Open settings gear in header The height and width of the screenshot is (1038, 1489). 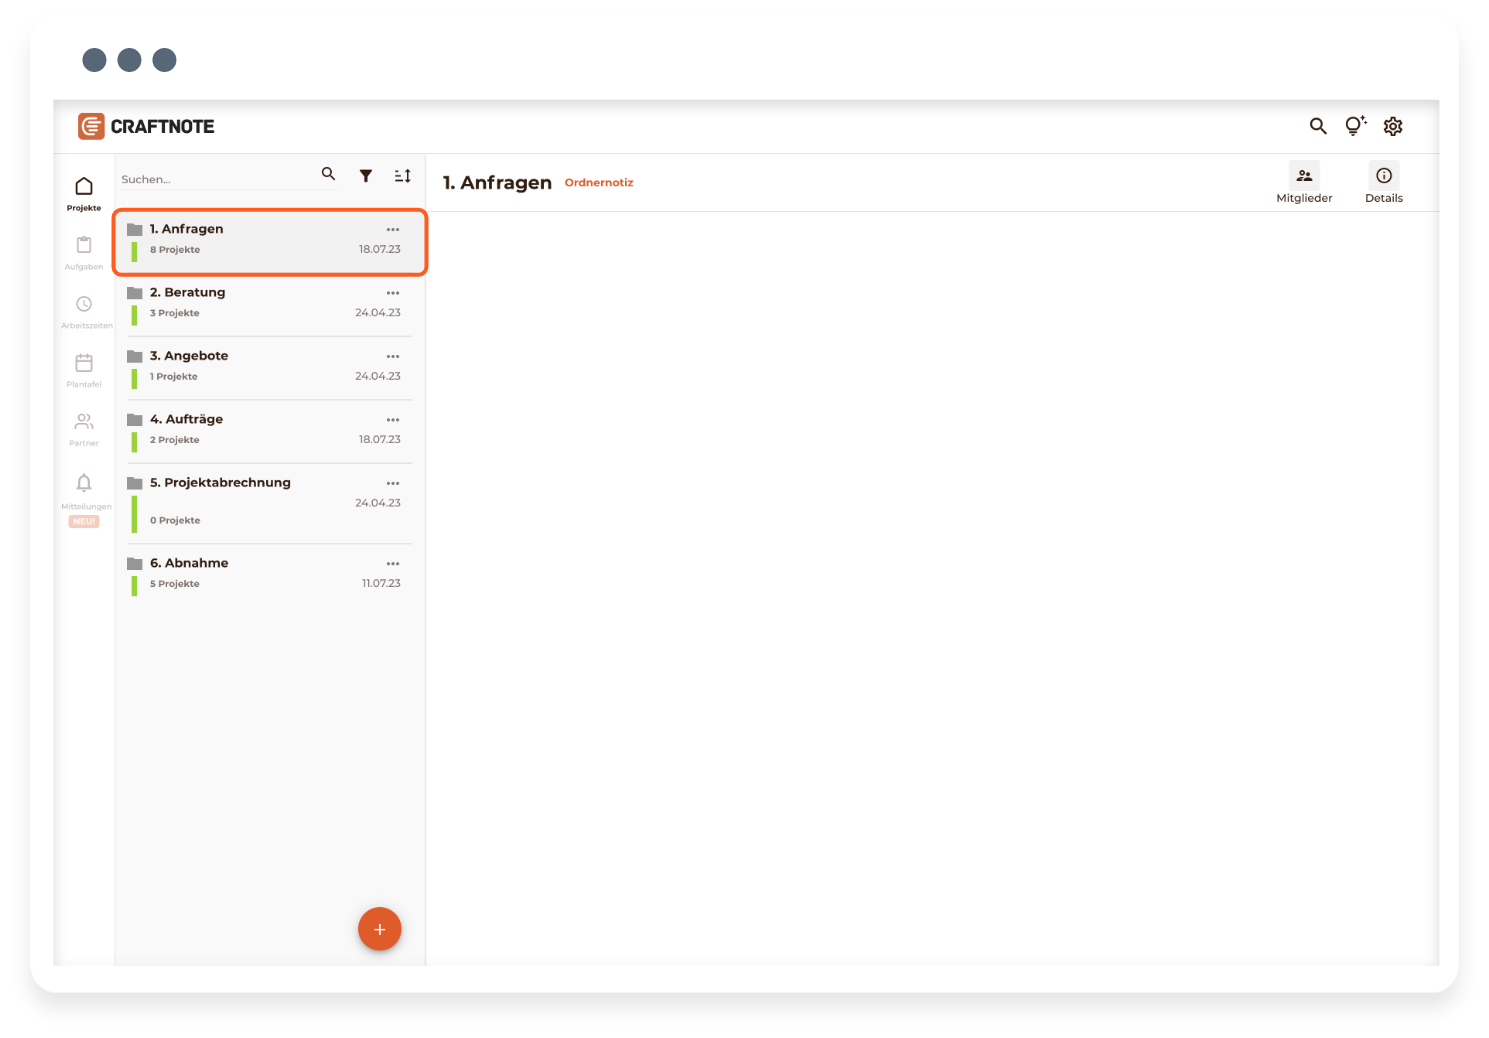click(1393, 126)
